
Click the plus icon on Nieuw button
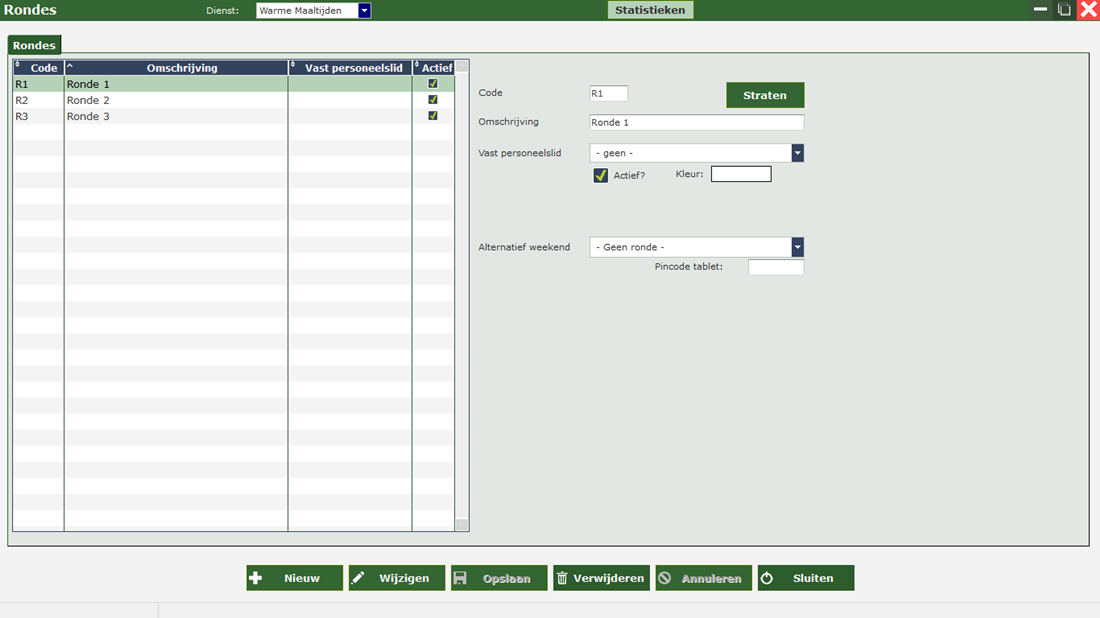click(256, 578)
